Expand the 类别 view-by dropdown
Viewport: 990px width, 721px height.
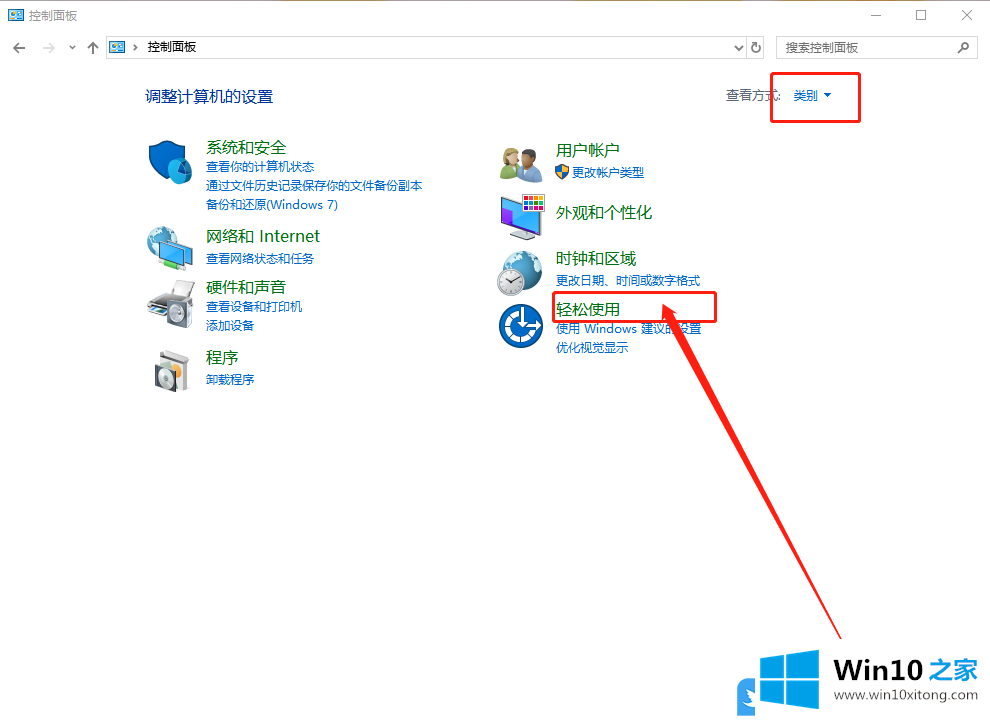(x=812, y=96)
